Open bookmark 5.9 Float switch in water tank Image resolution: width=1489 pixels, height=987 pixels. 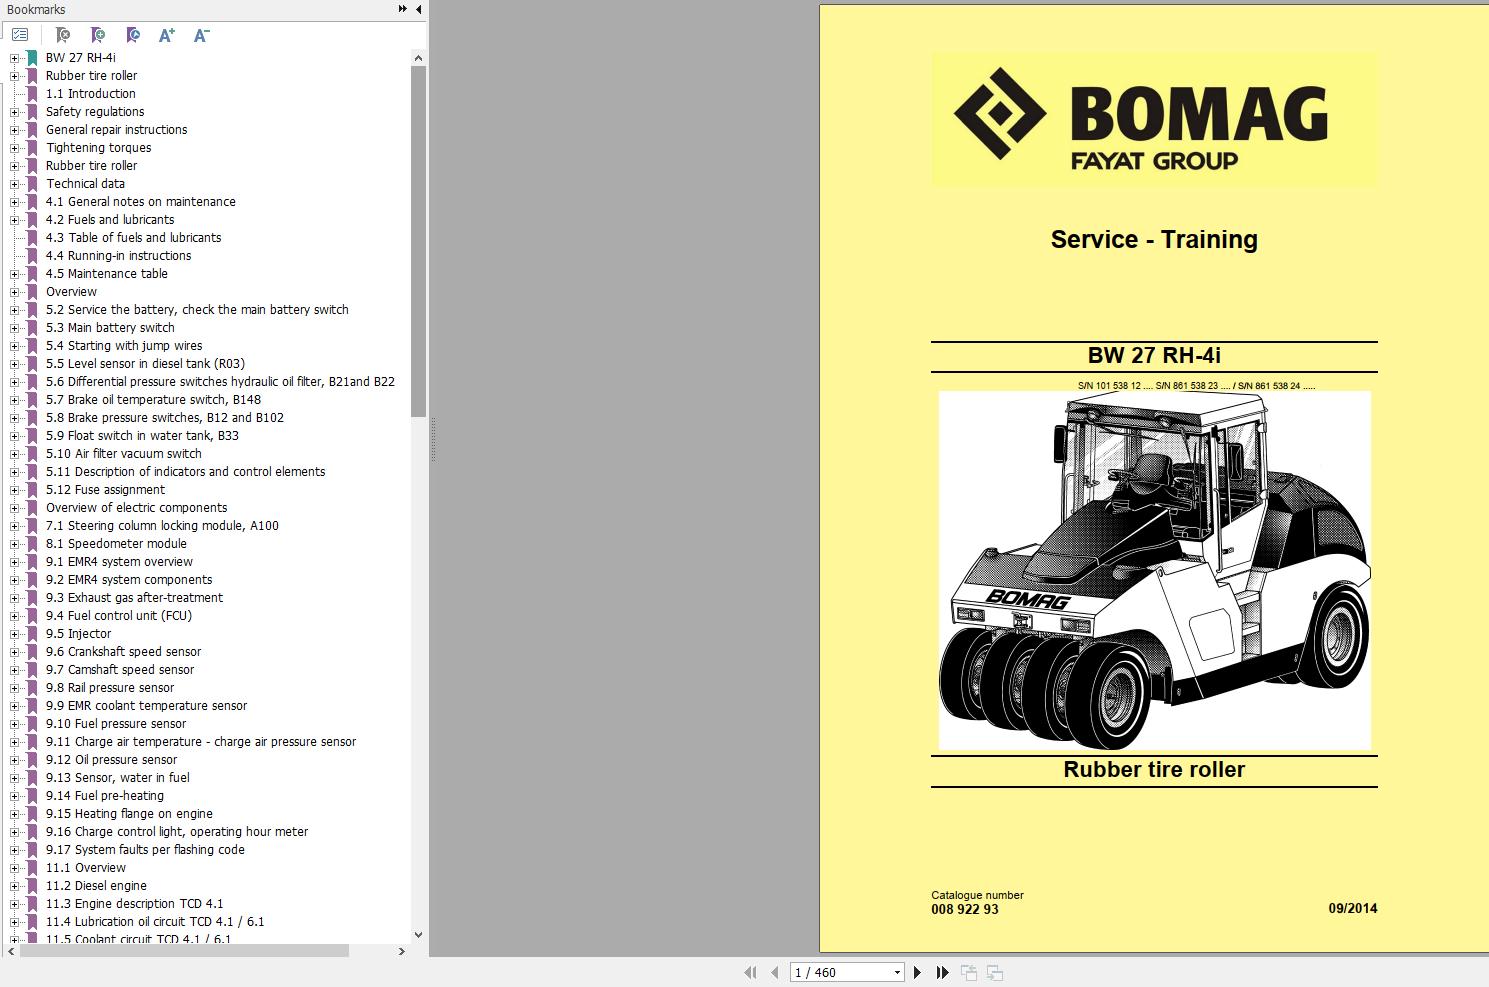[x=142, y=436]
